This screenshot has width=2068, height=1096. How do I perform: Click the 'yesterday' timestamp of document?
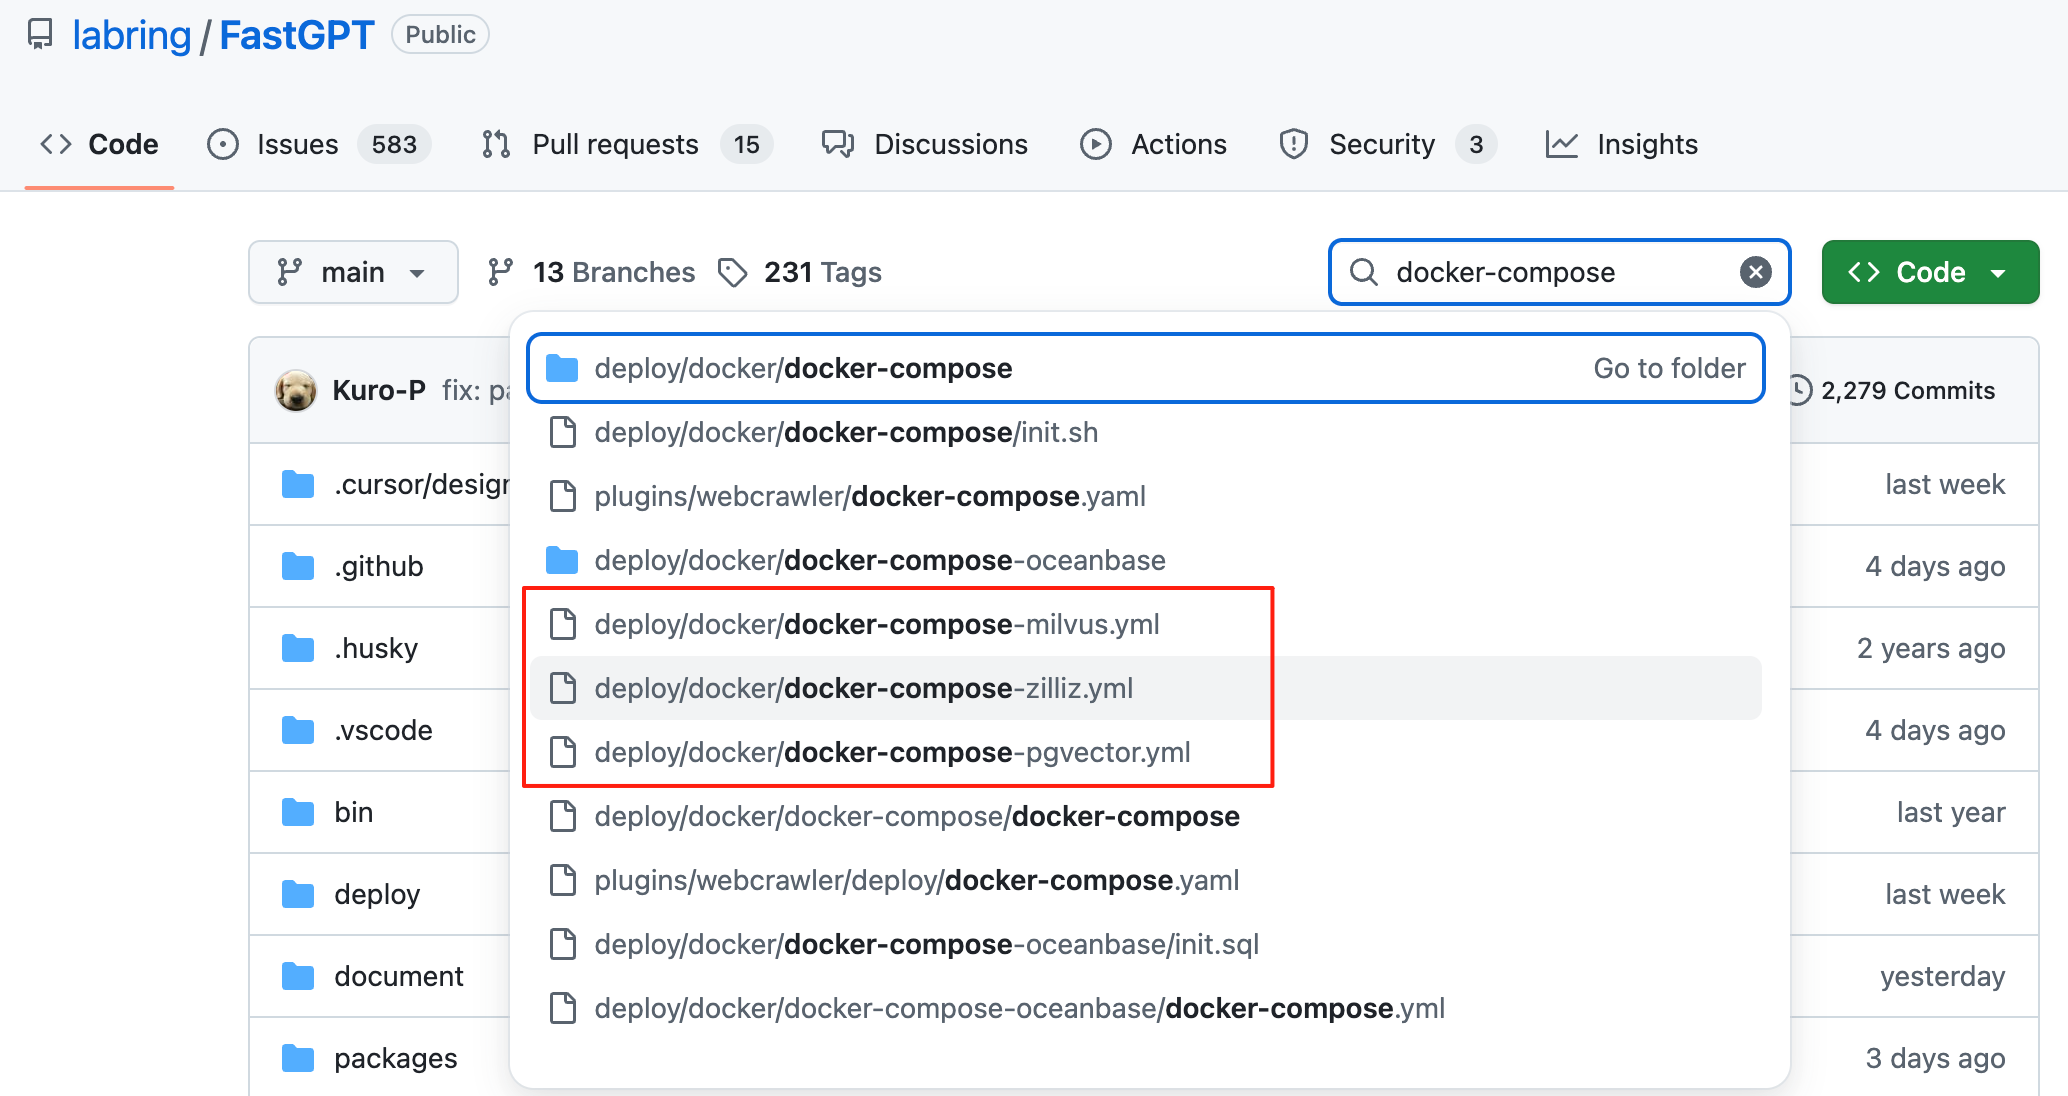point(1942,976)
